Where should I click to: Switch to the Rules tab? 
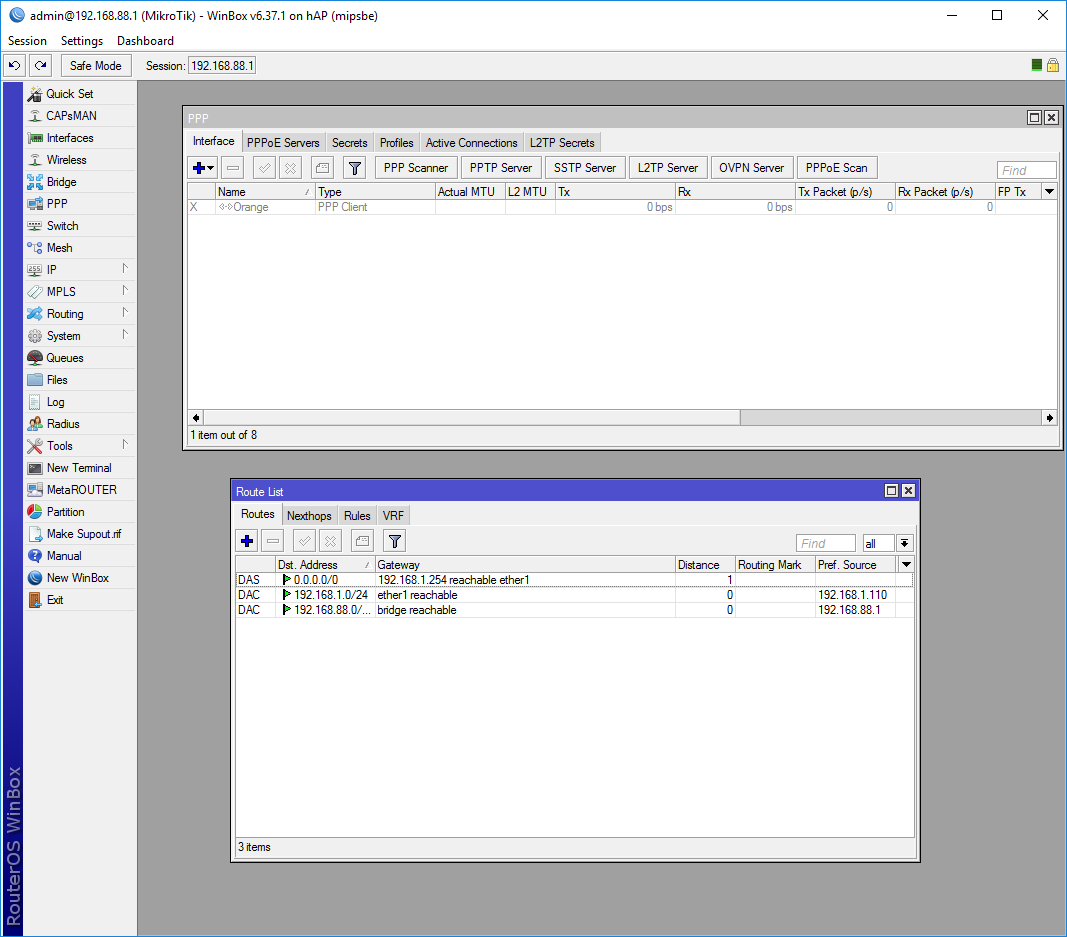coord(357,516)
